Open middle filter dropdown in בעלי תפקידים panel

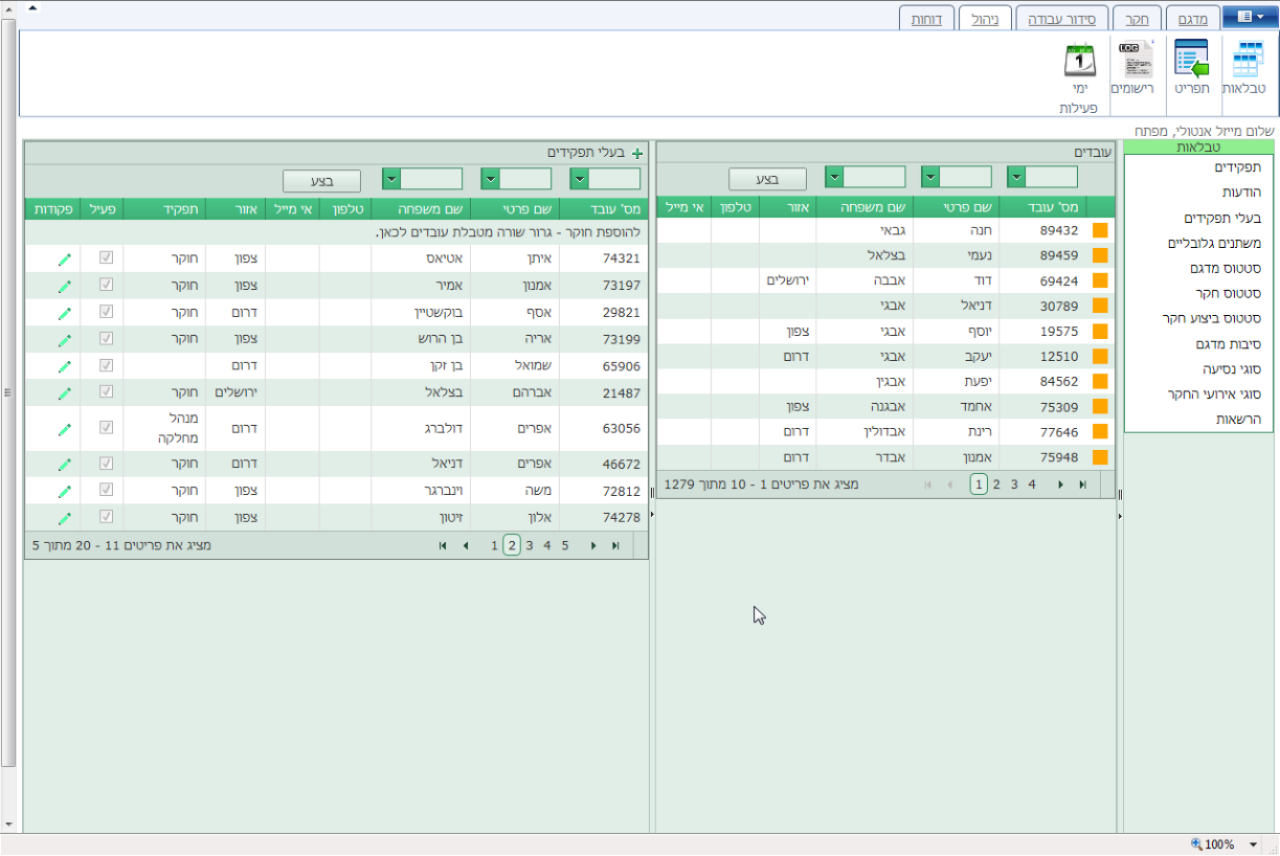click(490, 179)
